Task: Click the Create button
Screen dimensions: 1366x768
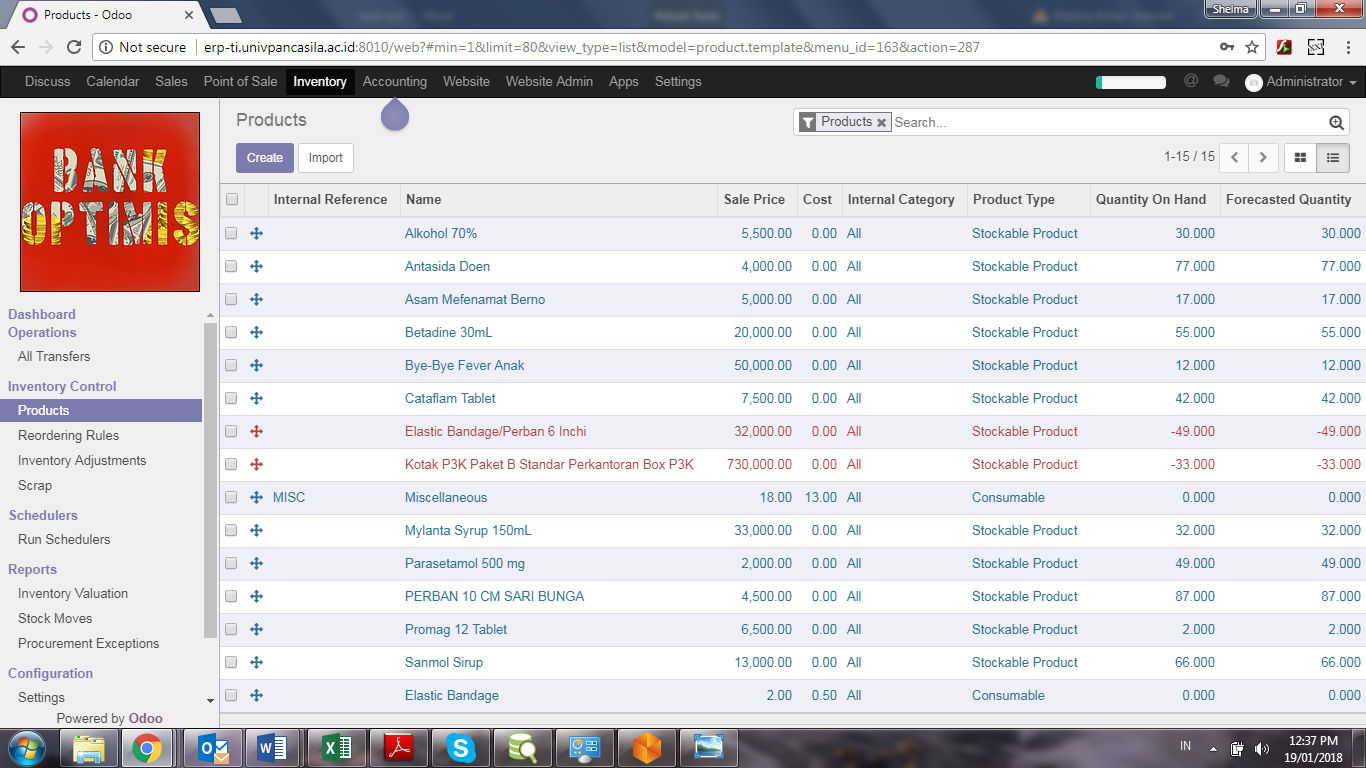Action: pos(265,158)
